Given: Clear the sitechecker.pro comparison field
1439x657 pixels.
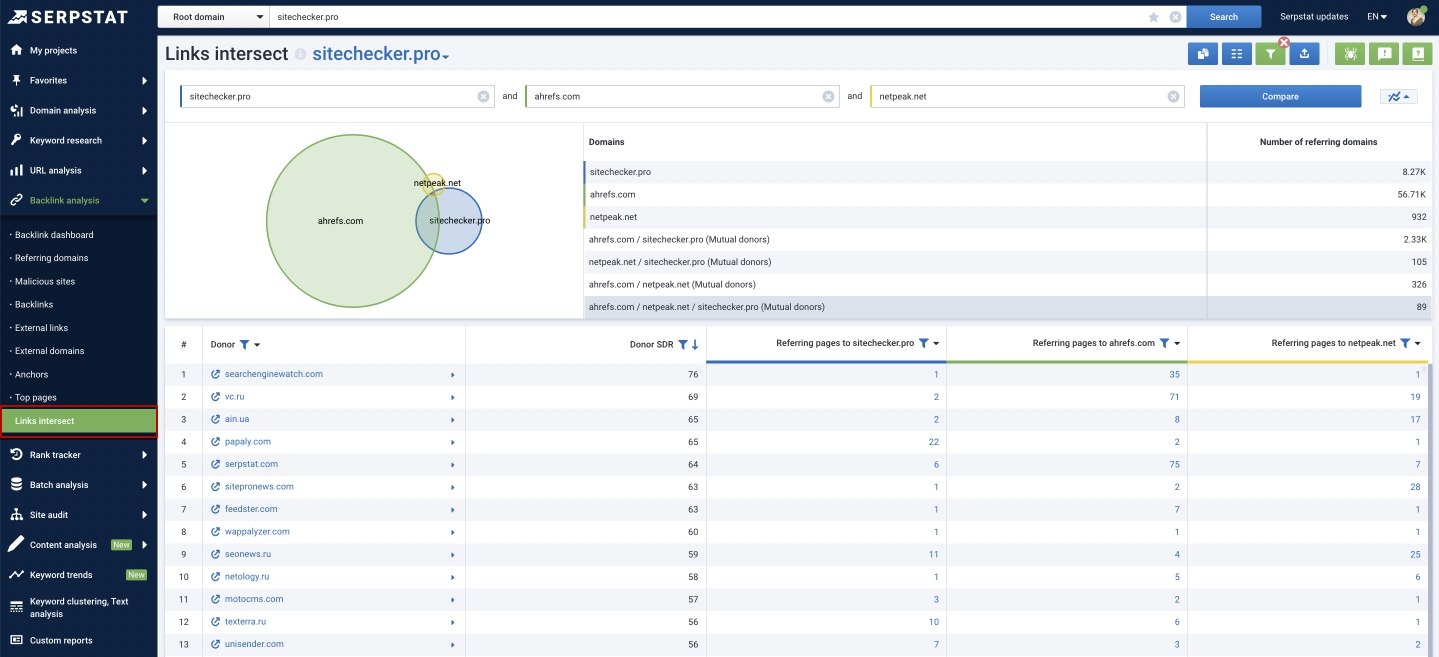Looking at the screenshot, I should [x=483, y=96].
